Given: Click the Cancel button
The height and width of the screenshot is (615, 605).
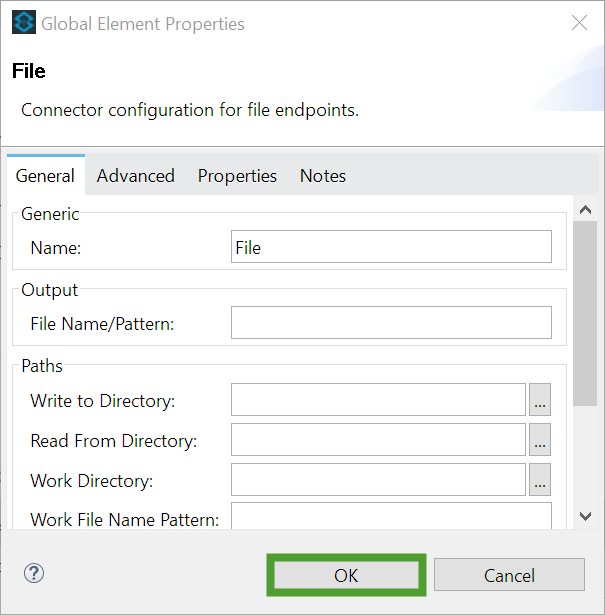Looking at the screenshot, I should point(509,575).
